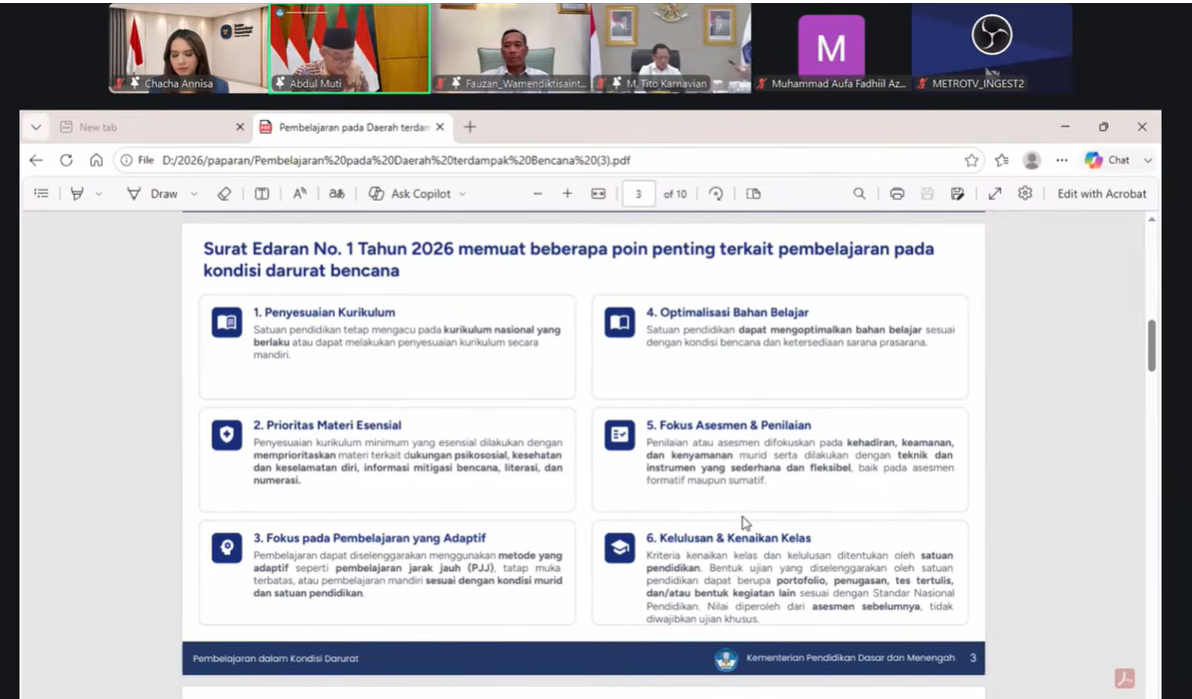Enter full screen PDF view
Image resolution: width=1192 pixels, height=699 pixels.
[x=994, y=194]
